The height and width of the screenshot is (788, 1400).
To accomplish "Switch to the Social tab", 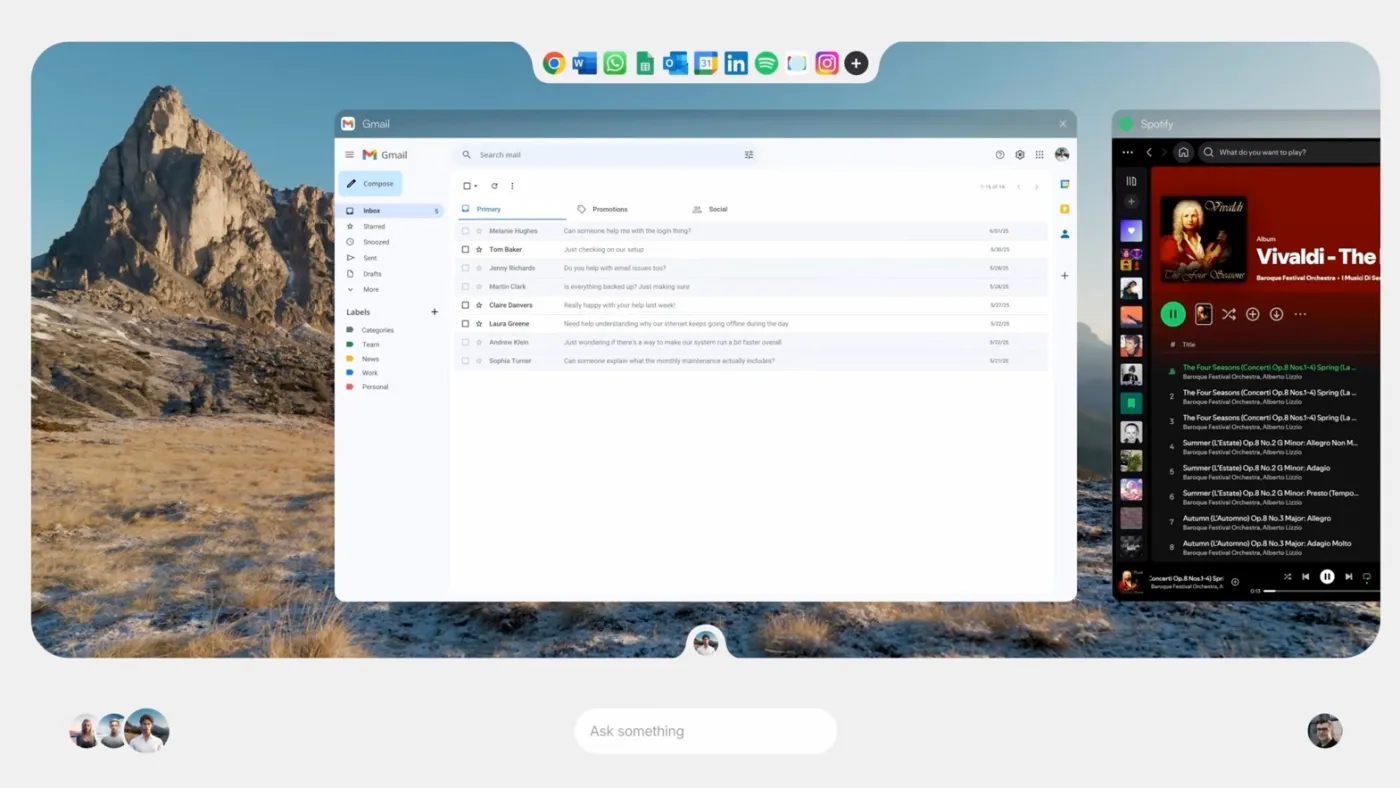I will (717, 209).
